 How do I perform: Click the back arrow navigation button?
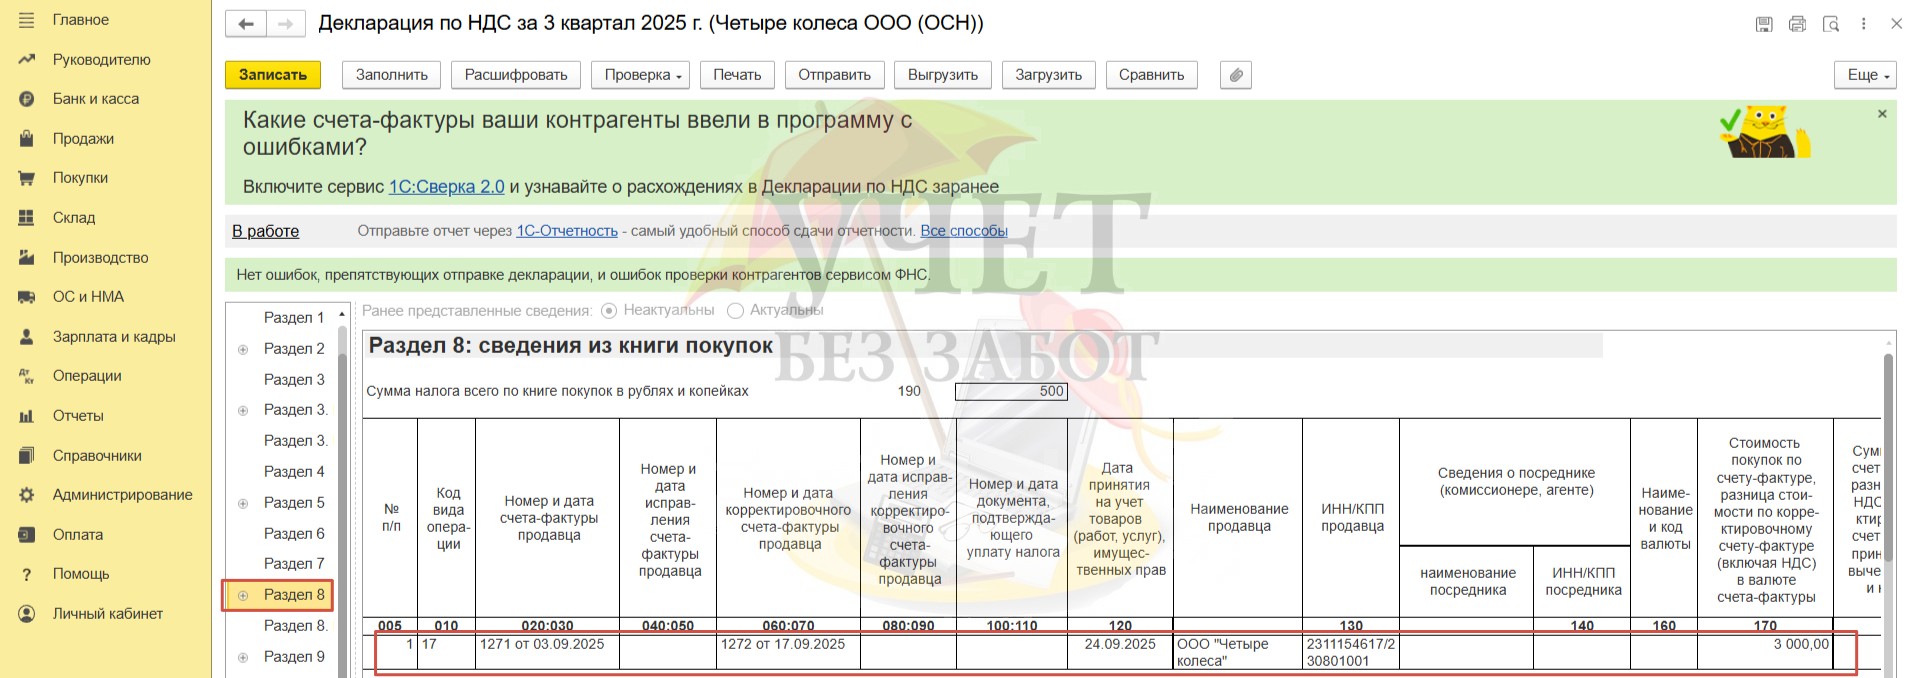coord(246,24)
